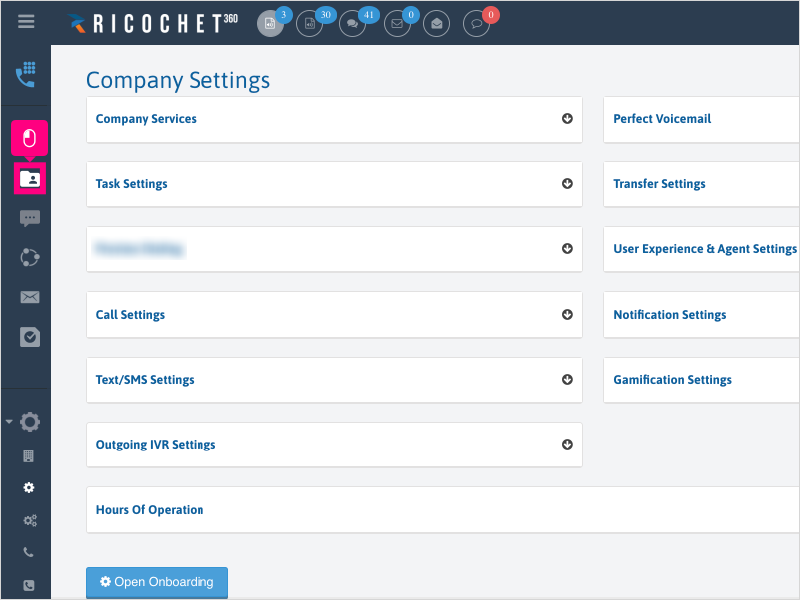Screen dimensions: 800x600
Task: Open the speech bubble icon with red badge
Action: [x=476, y=23]
